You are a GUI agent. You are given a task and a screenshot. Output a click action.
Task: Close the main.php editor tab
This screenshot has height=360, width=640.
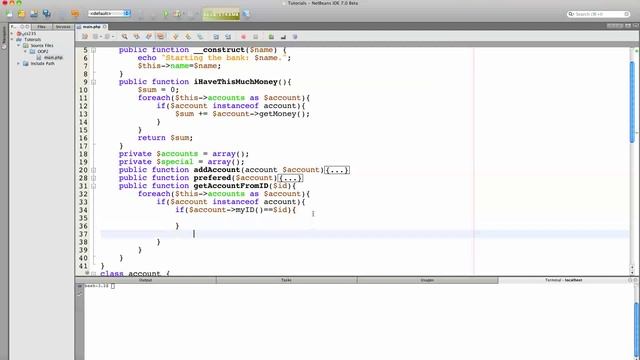[x=105, y=27]
